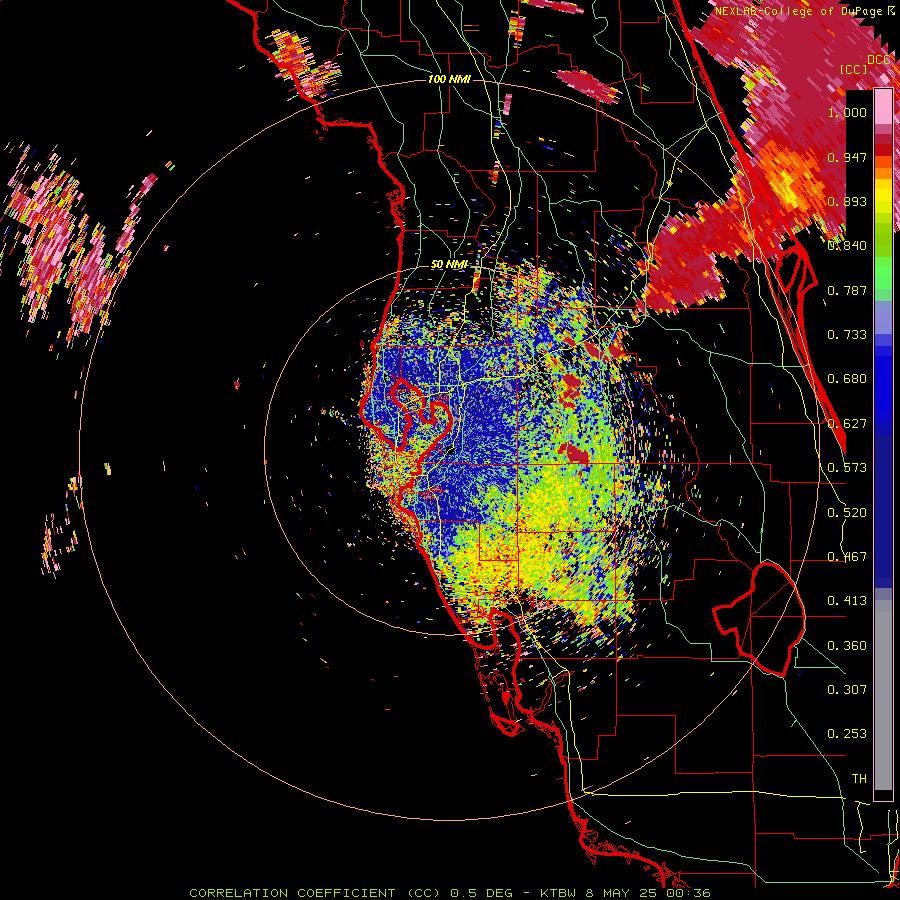The height and width of the screenshot is (900, 900).
Task: Select the 0.627 scale value
Action: [x=847, y=424]
